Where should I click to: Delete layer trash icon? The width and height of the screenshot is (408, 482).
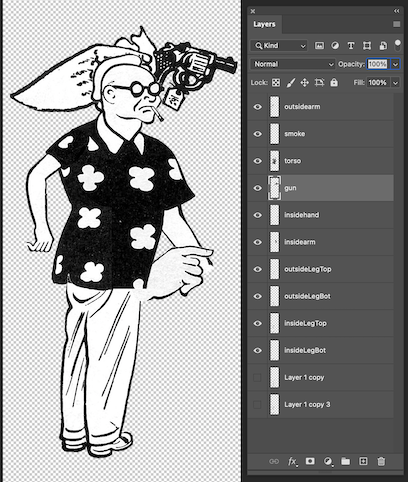click(381, 461)
